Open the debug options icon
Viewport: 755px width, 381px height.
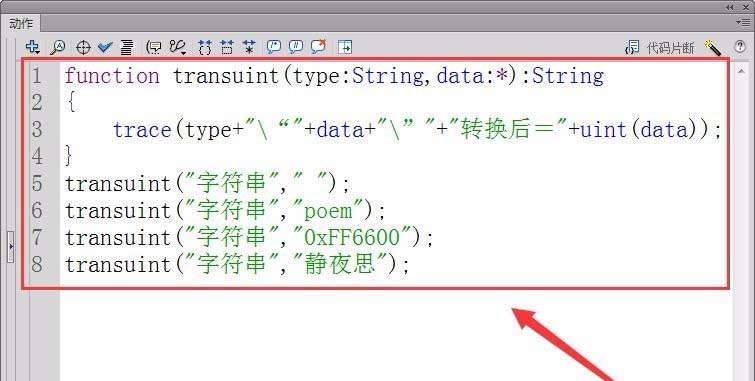(x=178, y=47)
